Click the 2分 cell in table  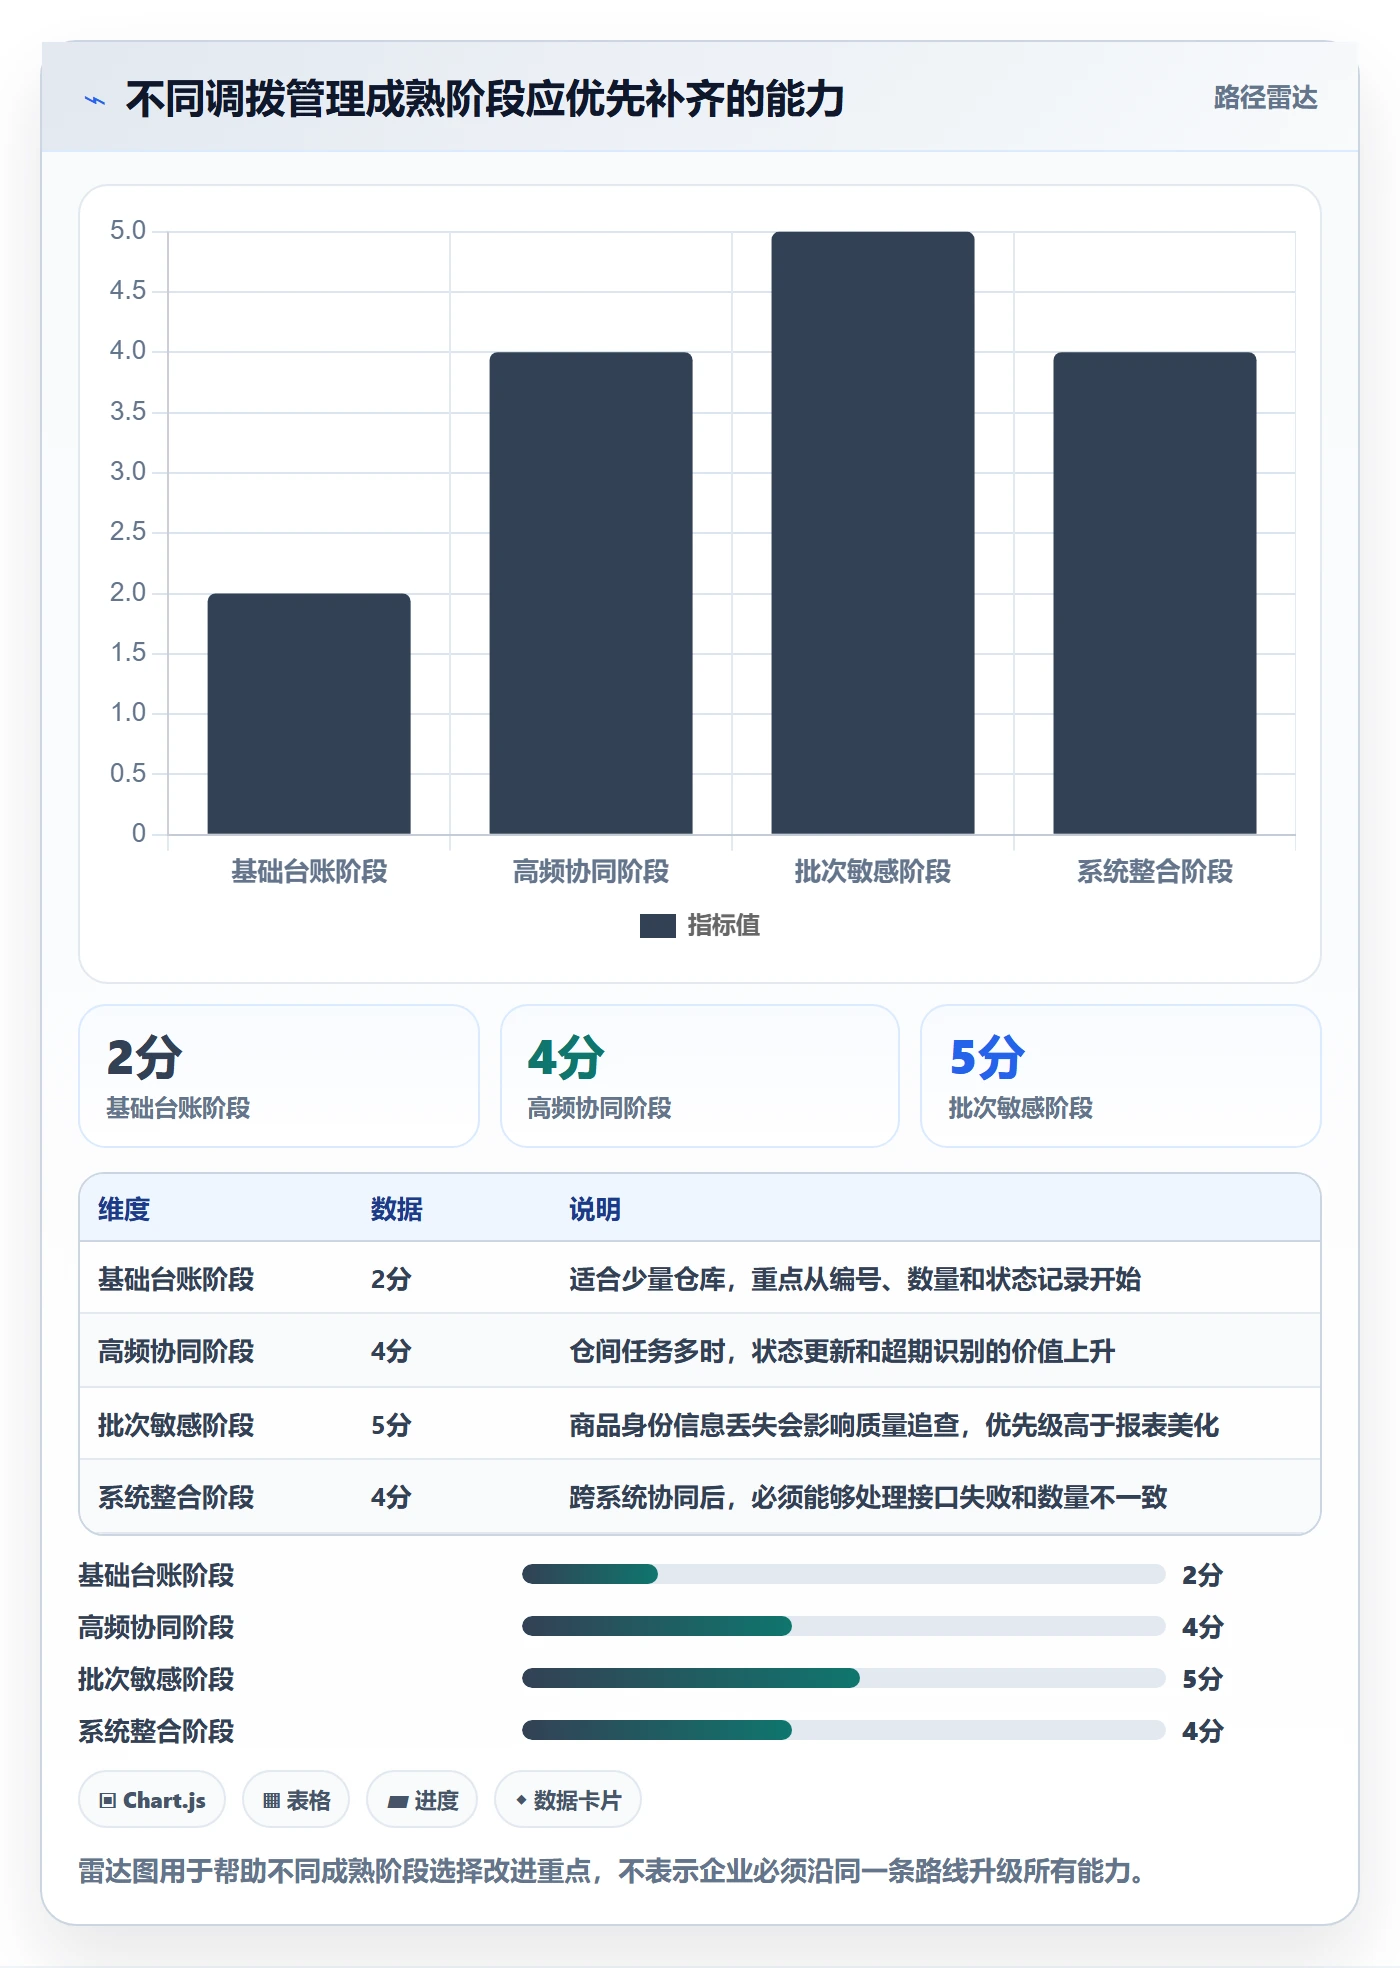[x=391, y=1280]
